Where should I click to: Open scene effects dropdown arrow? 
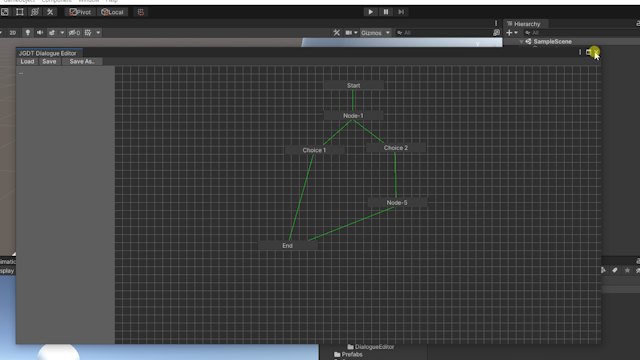point(62,33)
